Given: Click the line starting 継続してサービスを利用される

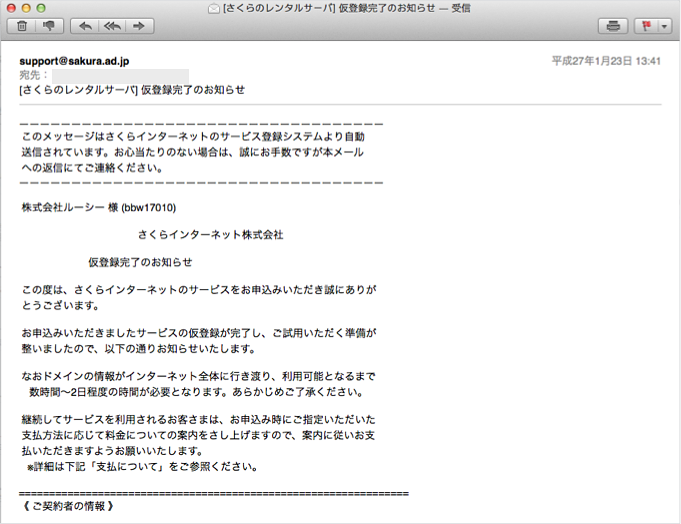Looking at the screenshot, I should (x=198, y=420).
